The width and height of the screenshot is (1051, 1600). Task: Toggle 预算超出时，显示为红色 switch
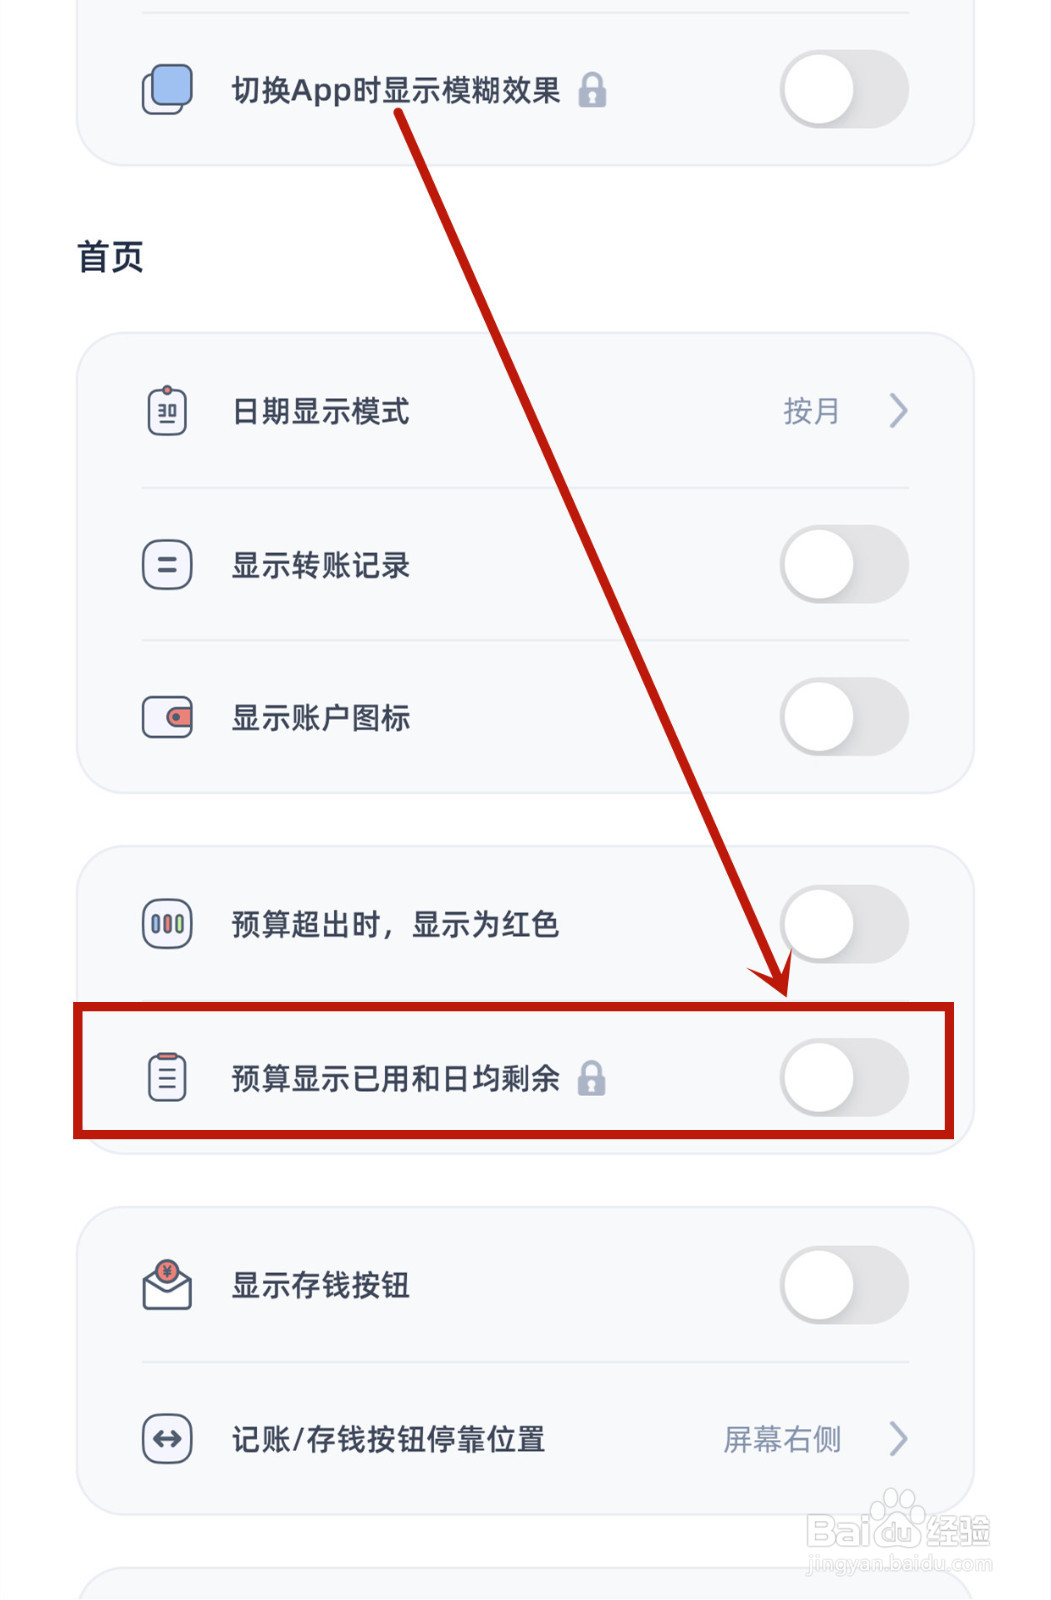[843, 924]
